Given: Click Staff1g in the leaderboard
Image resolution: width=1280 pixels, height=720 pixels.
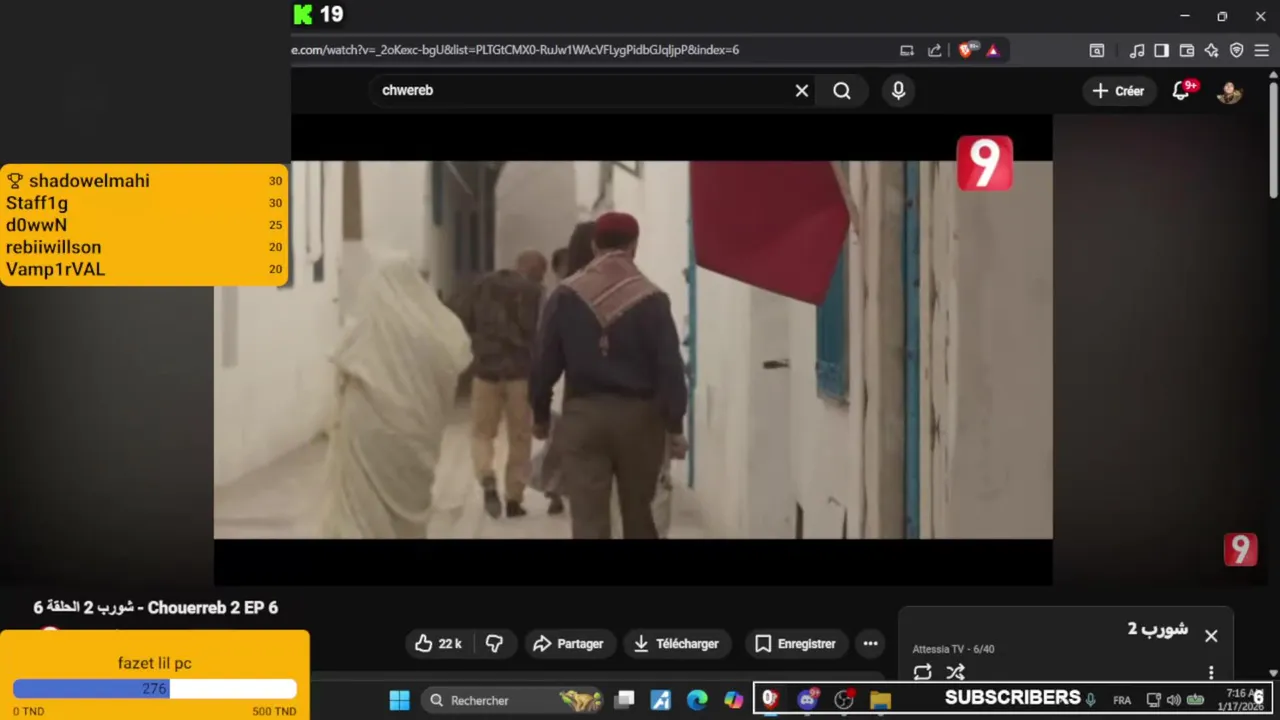Looking at the screenshot, I should coord(37,203).
